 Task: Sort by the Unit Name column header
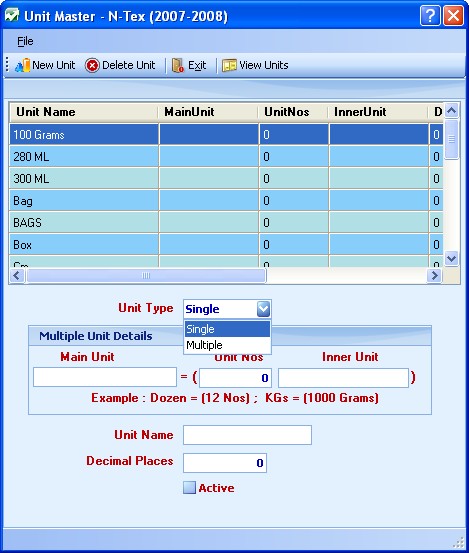pos(84,112)
